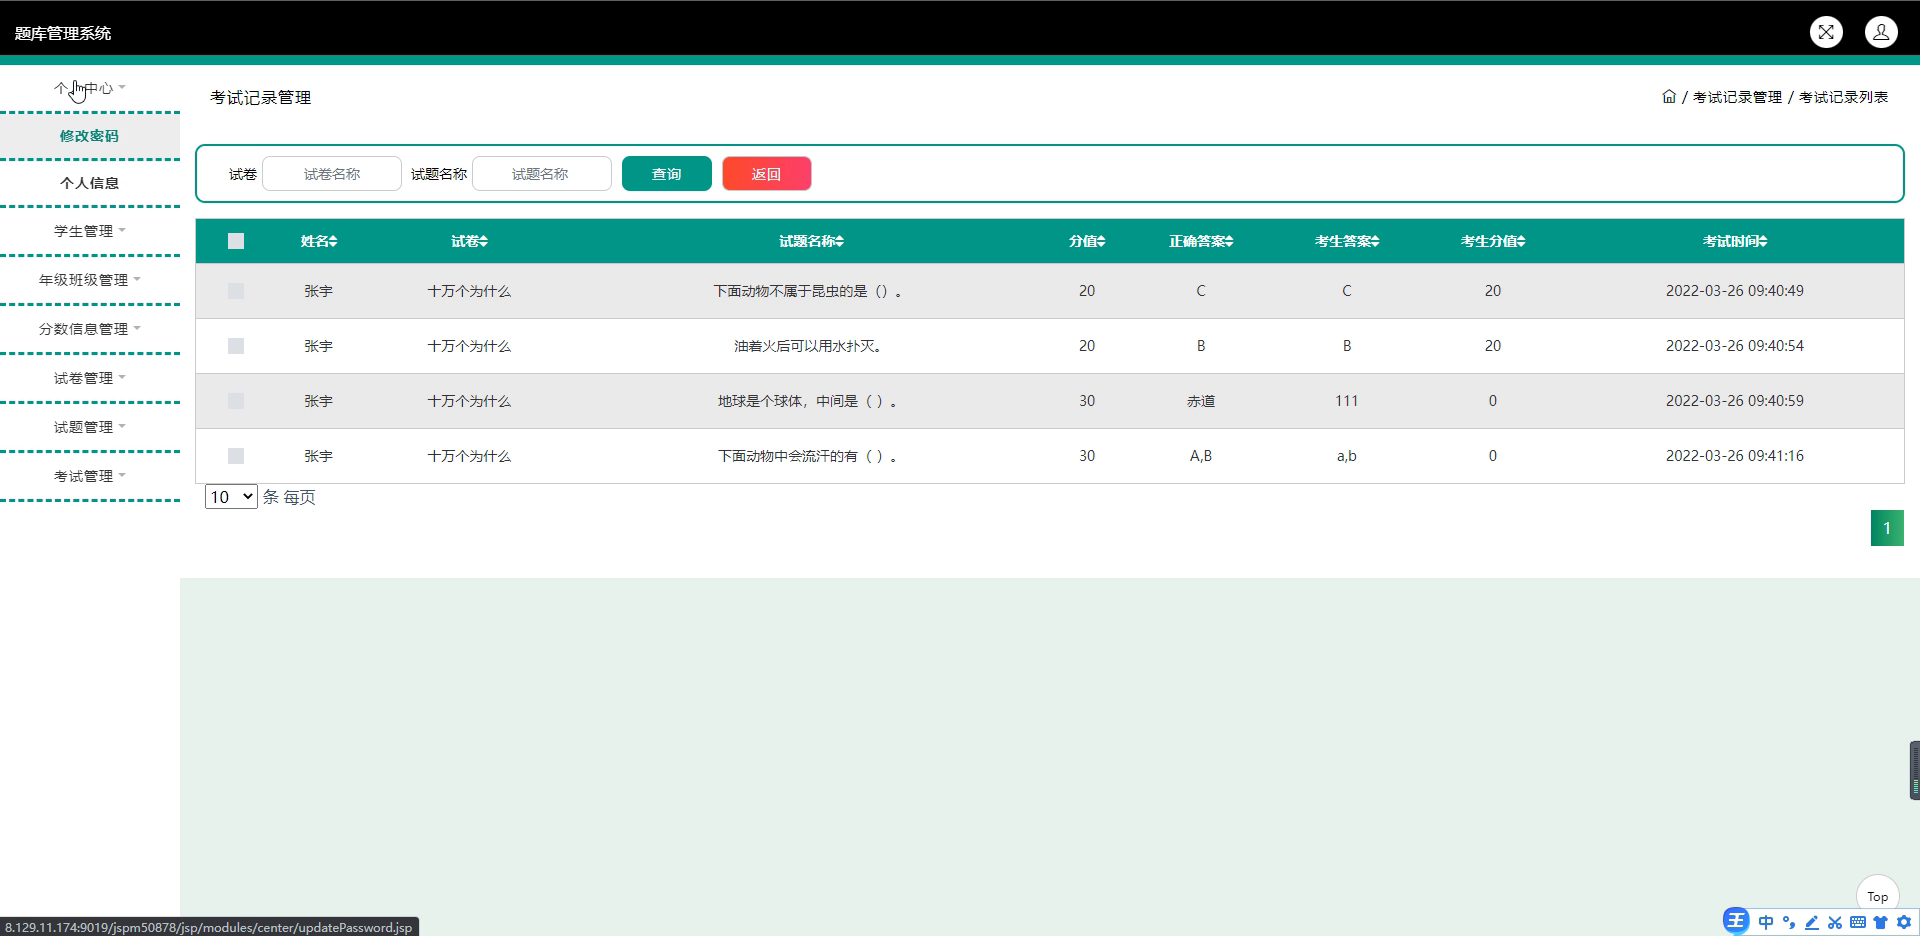The width and height of the screenshot is (1920, 936).
Task: Sort the table by 分值 column
Action: (1087, 241)
